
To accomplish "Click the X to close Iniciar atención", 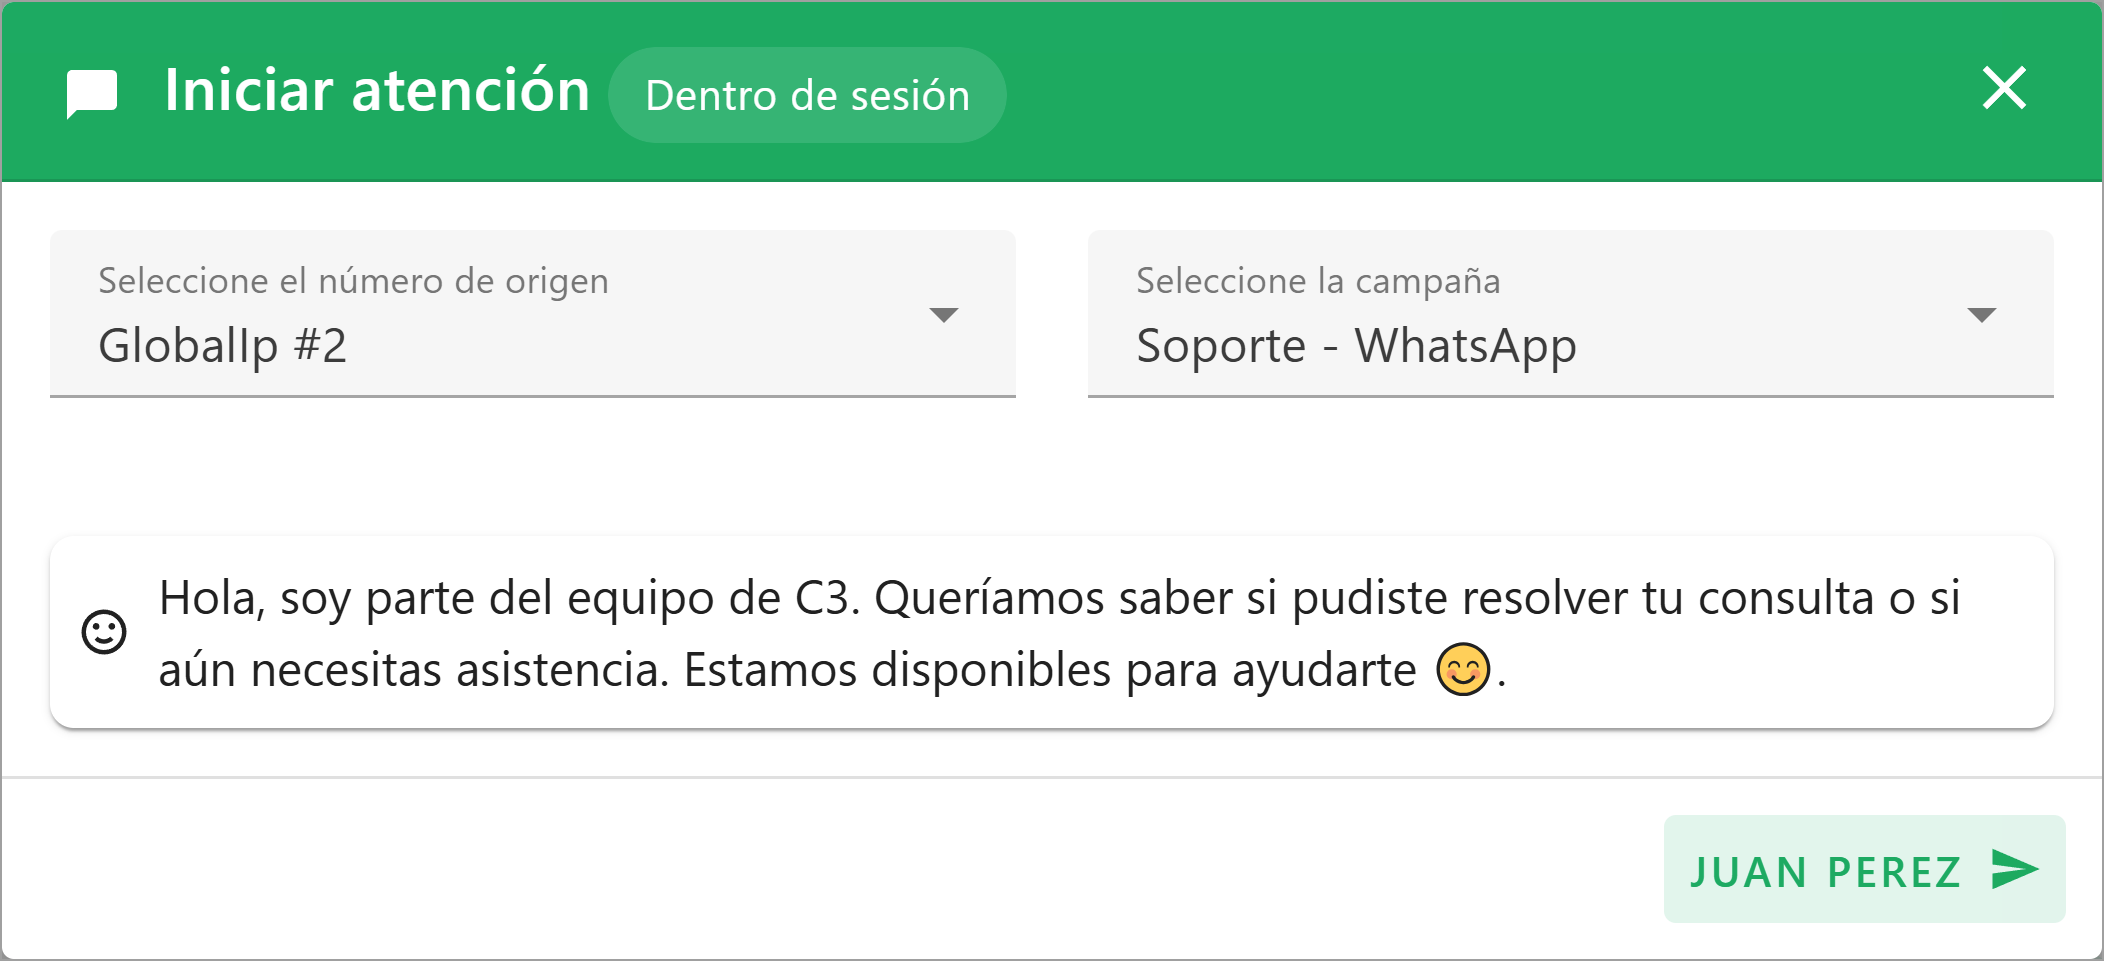I will 2005,90.
